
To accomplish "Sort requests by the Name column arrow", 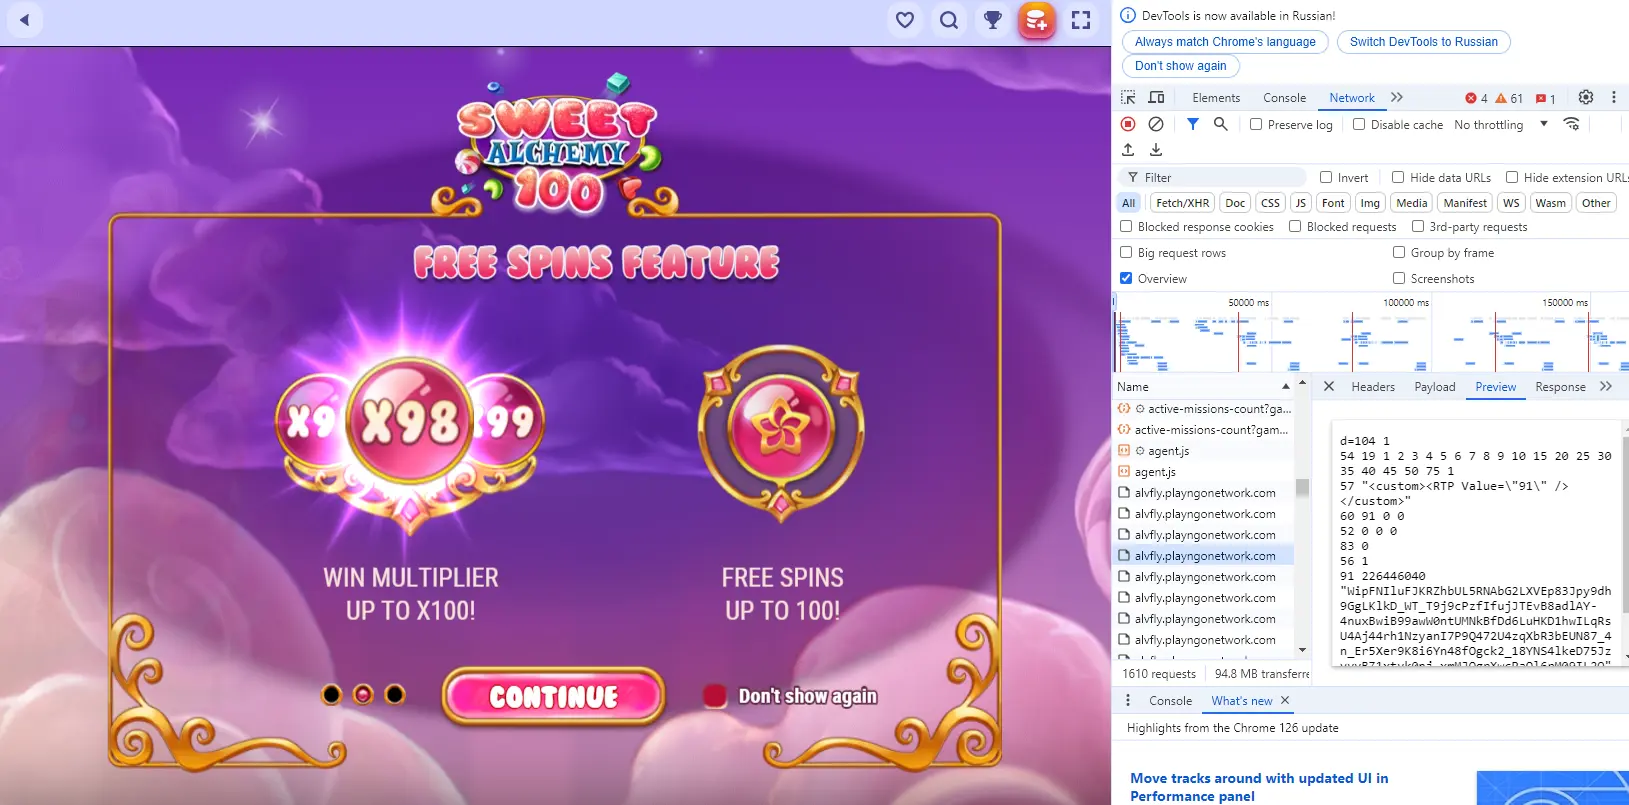I will coord(1286,386).
